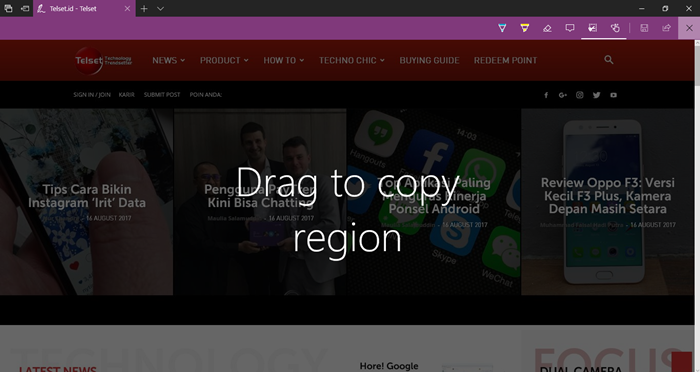Save the web note
The width and height of the screenshot is (700, 372).
click(x=644, y=28)
